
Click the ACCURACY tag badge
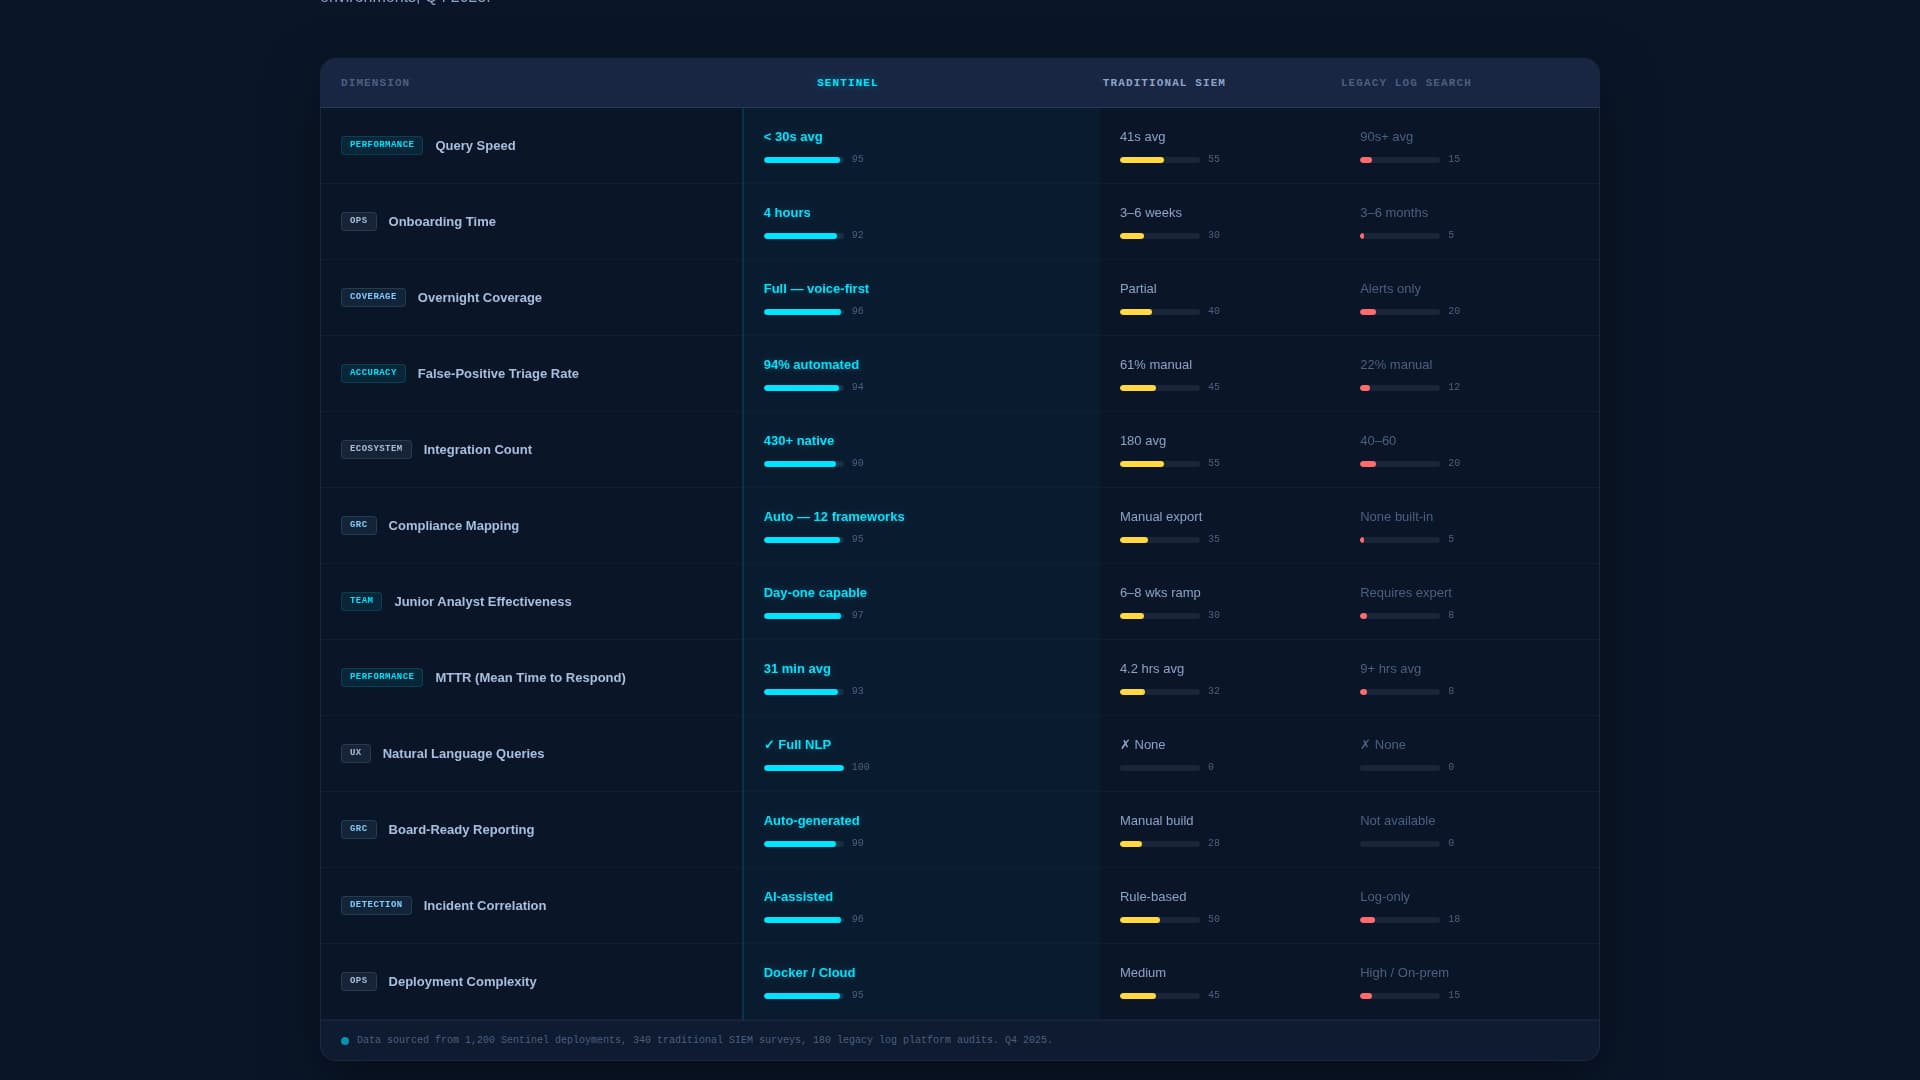tap(373, 373)
